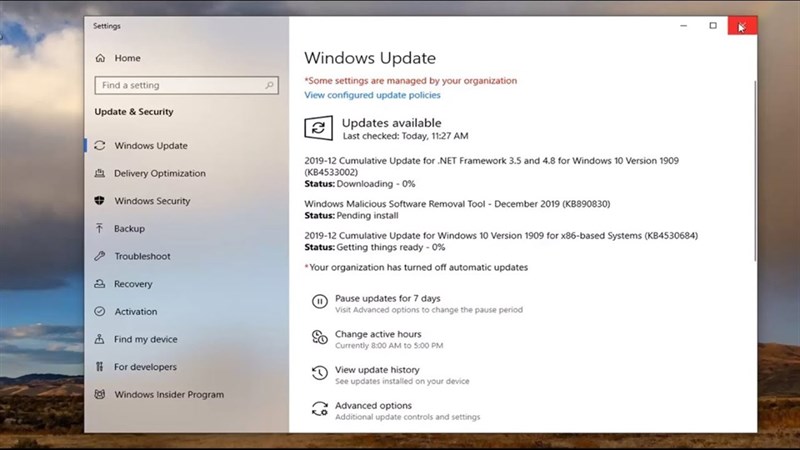Image resolution: width=800 pixels, height=450 pixels.
Task: Open Windows Insider Program page
Action: point(169,394)
